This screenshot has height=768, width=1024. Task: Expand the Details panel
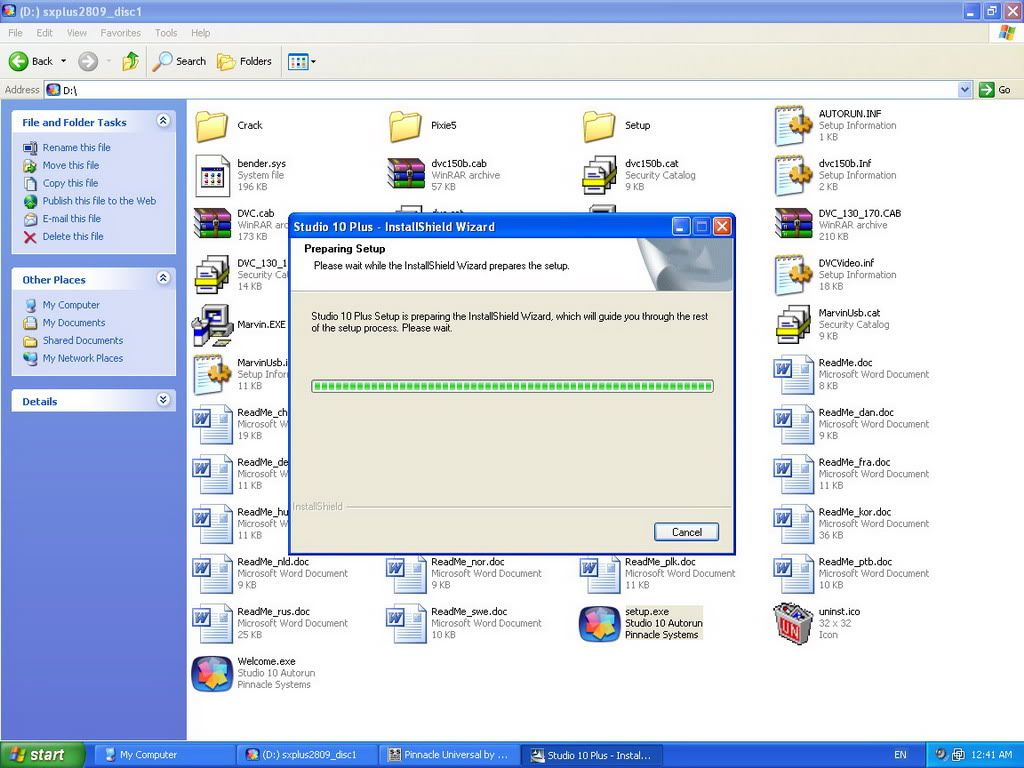tap(163, 400)
